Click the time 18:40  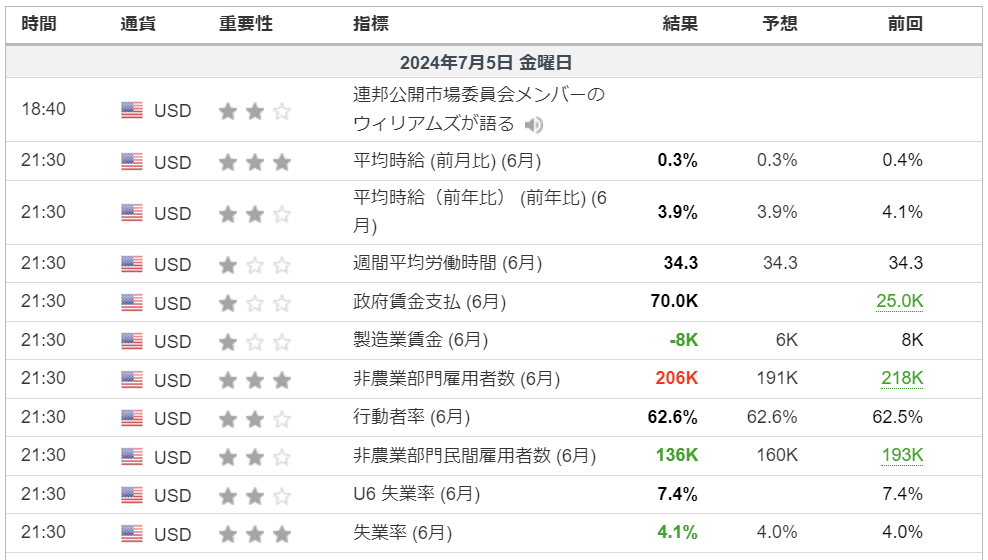[43, 109]
